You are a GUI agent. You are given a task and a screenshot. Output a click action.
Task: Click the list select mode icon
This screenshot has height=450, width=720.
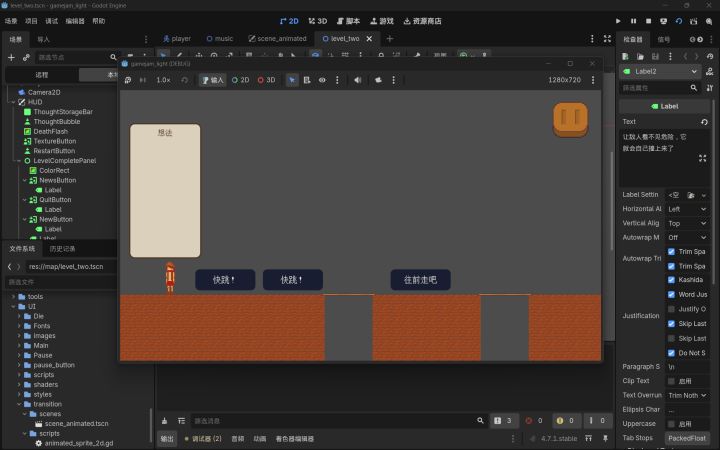pos(307,80)
